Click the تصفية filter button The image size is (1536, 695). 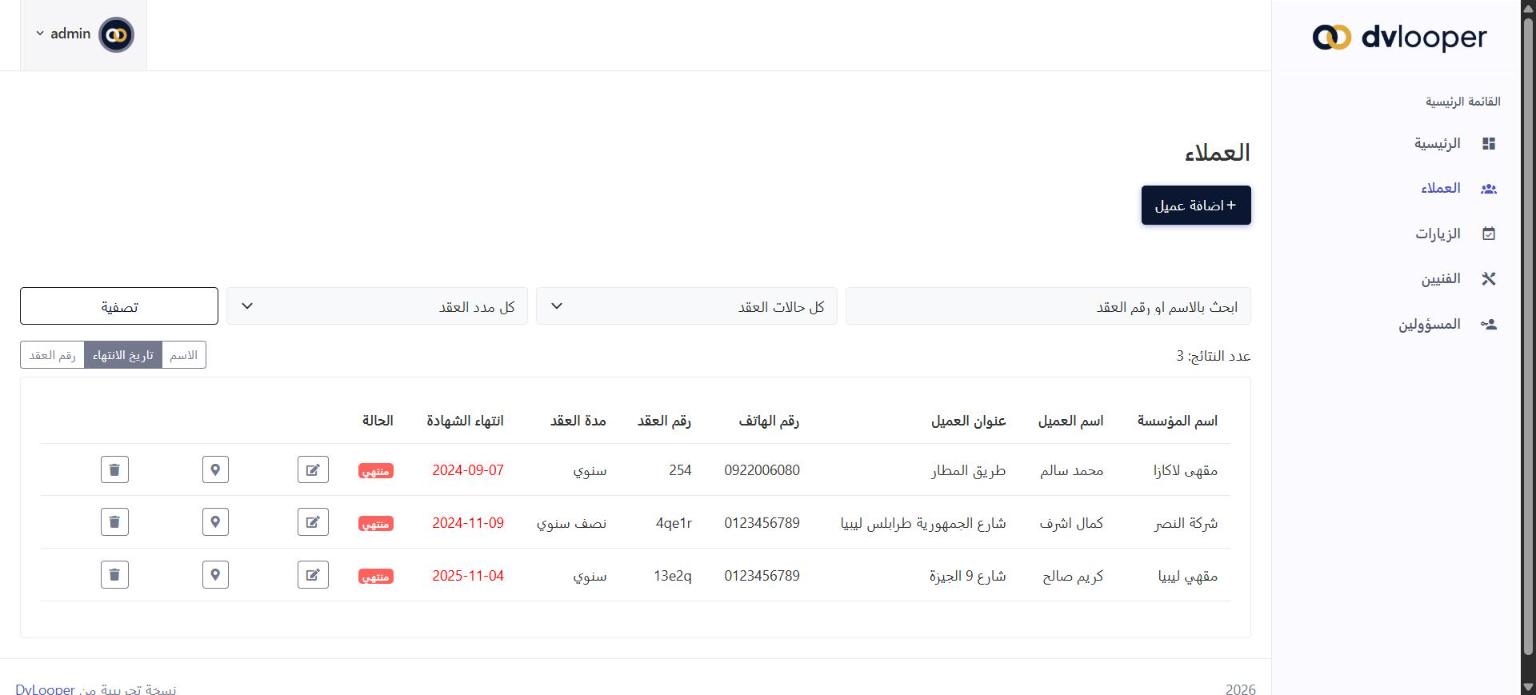pos(119,306)
